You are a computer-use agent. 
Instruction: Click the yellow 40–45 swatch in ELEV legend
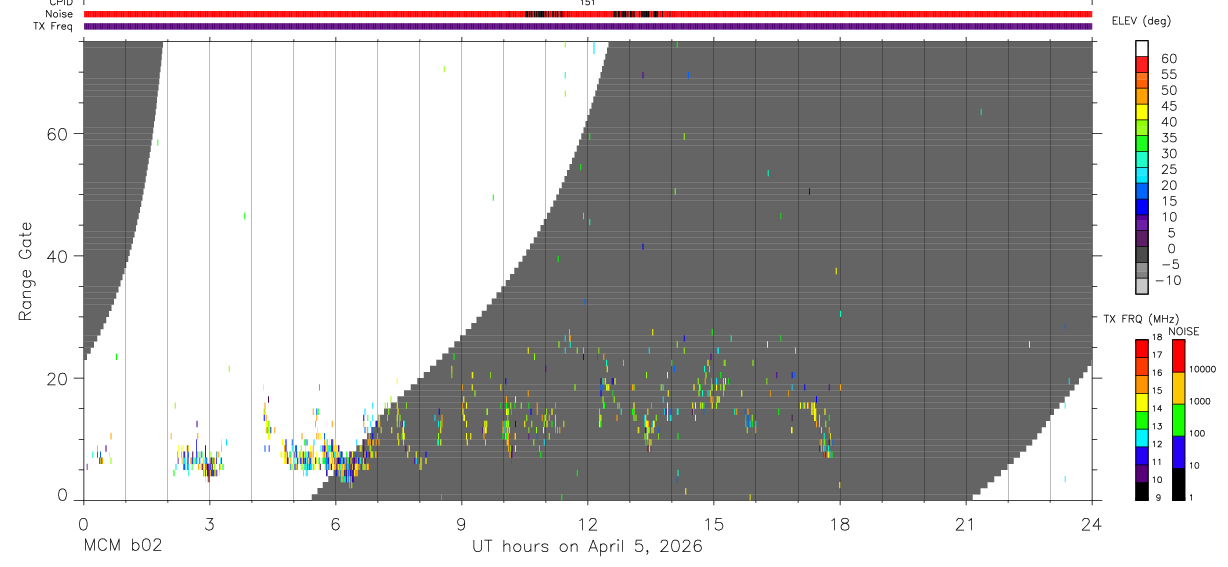coord(1142,112)
